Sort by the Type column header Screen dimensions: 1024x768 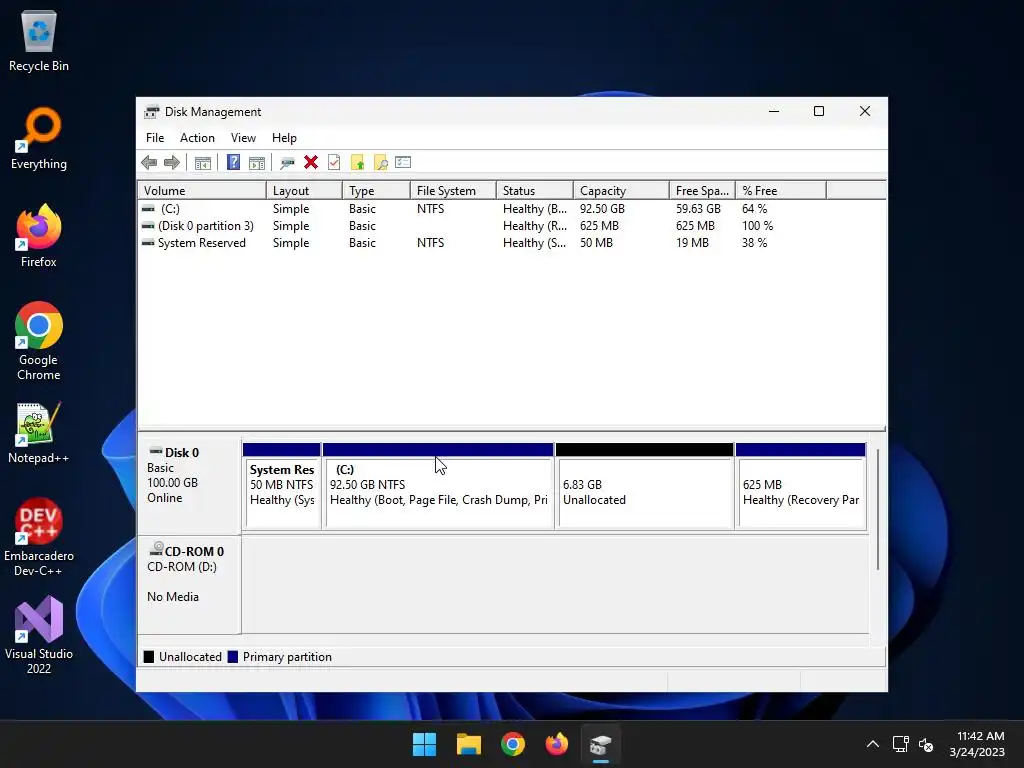pyautogui.click(x=376, y=191)
